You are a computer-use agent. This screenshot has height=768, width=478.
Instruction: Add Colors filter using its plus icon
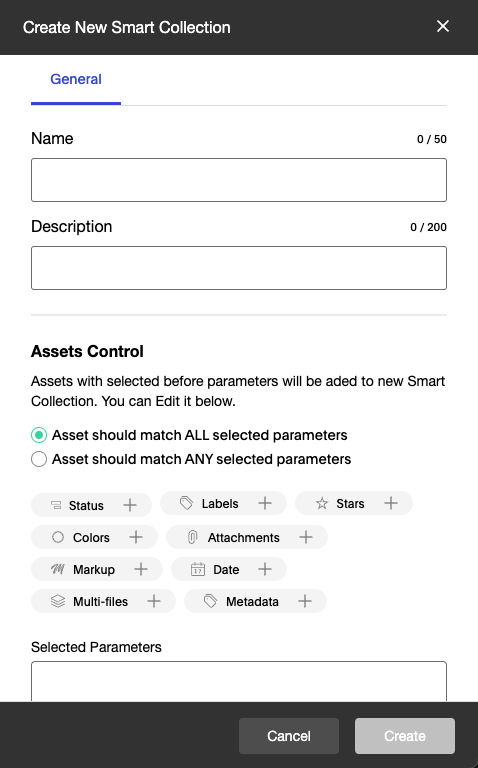[136, 537]
